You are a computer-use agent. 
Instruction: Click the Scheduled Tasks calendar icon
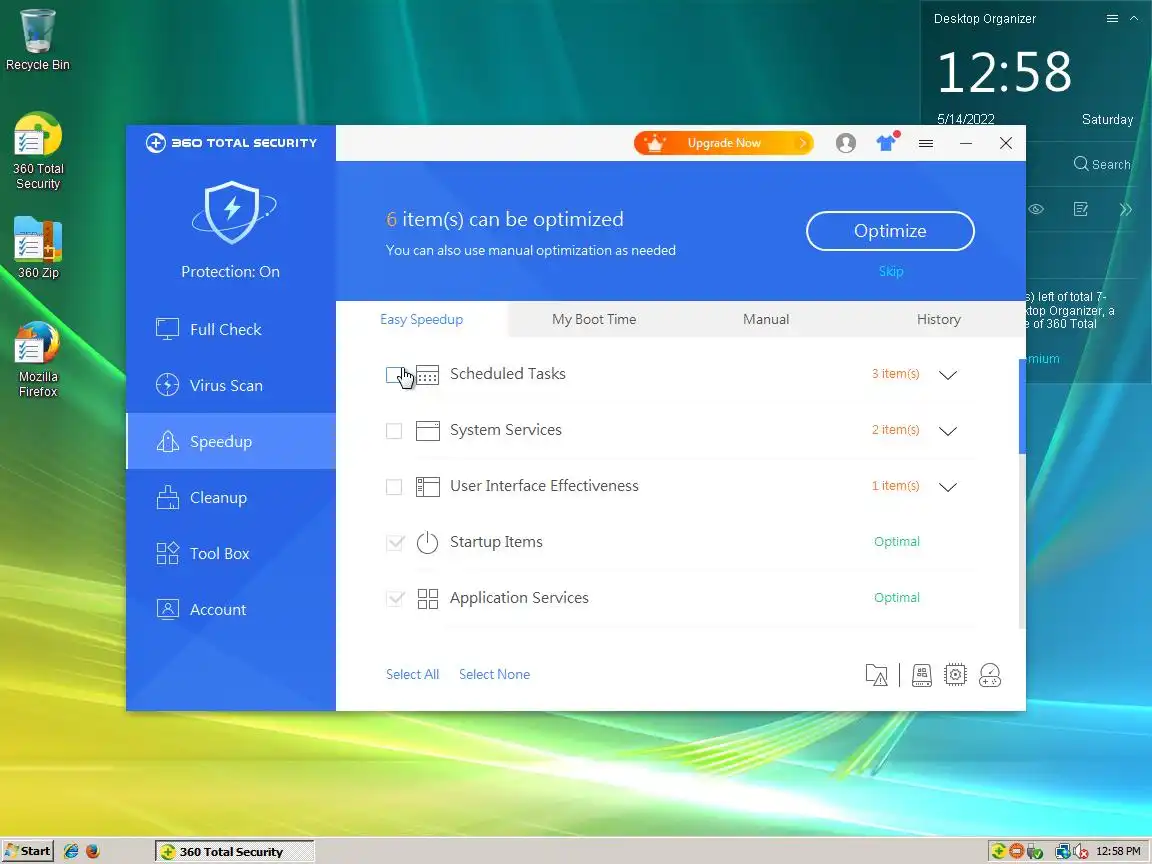428,375
